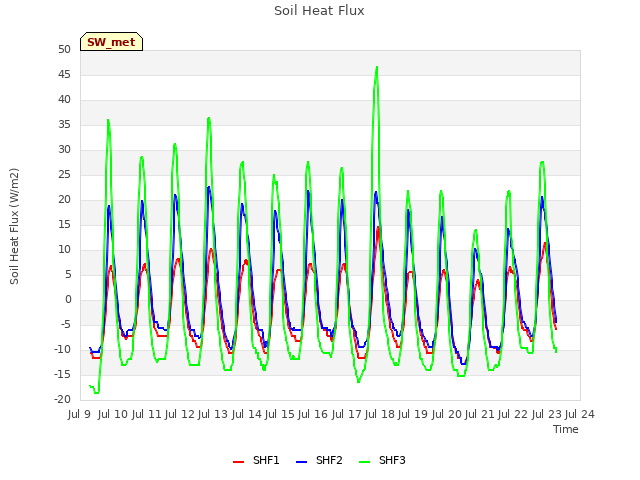This screenshot has height=480, width=640.
Task: Click the Jul 10 x-axis label
Action: [x=113, y=414]
